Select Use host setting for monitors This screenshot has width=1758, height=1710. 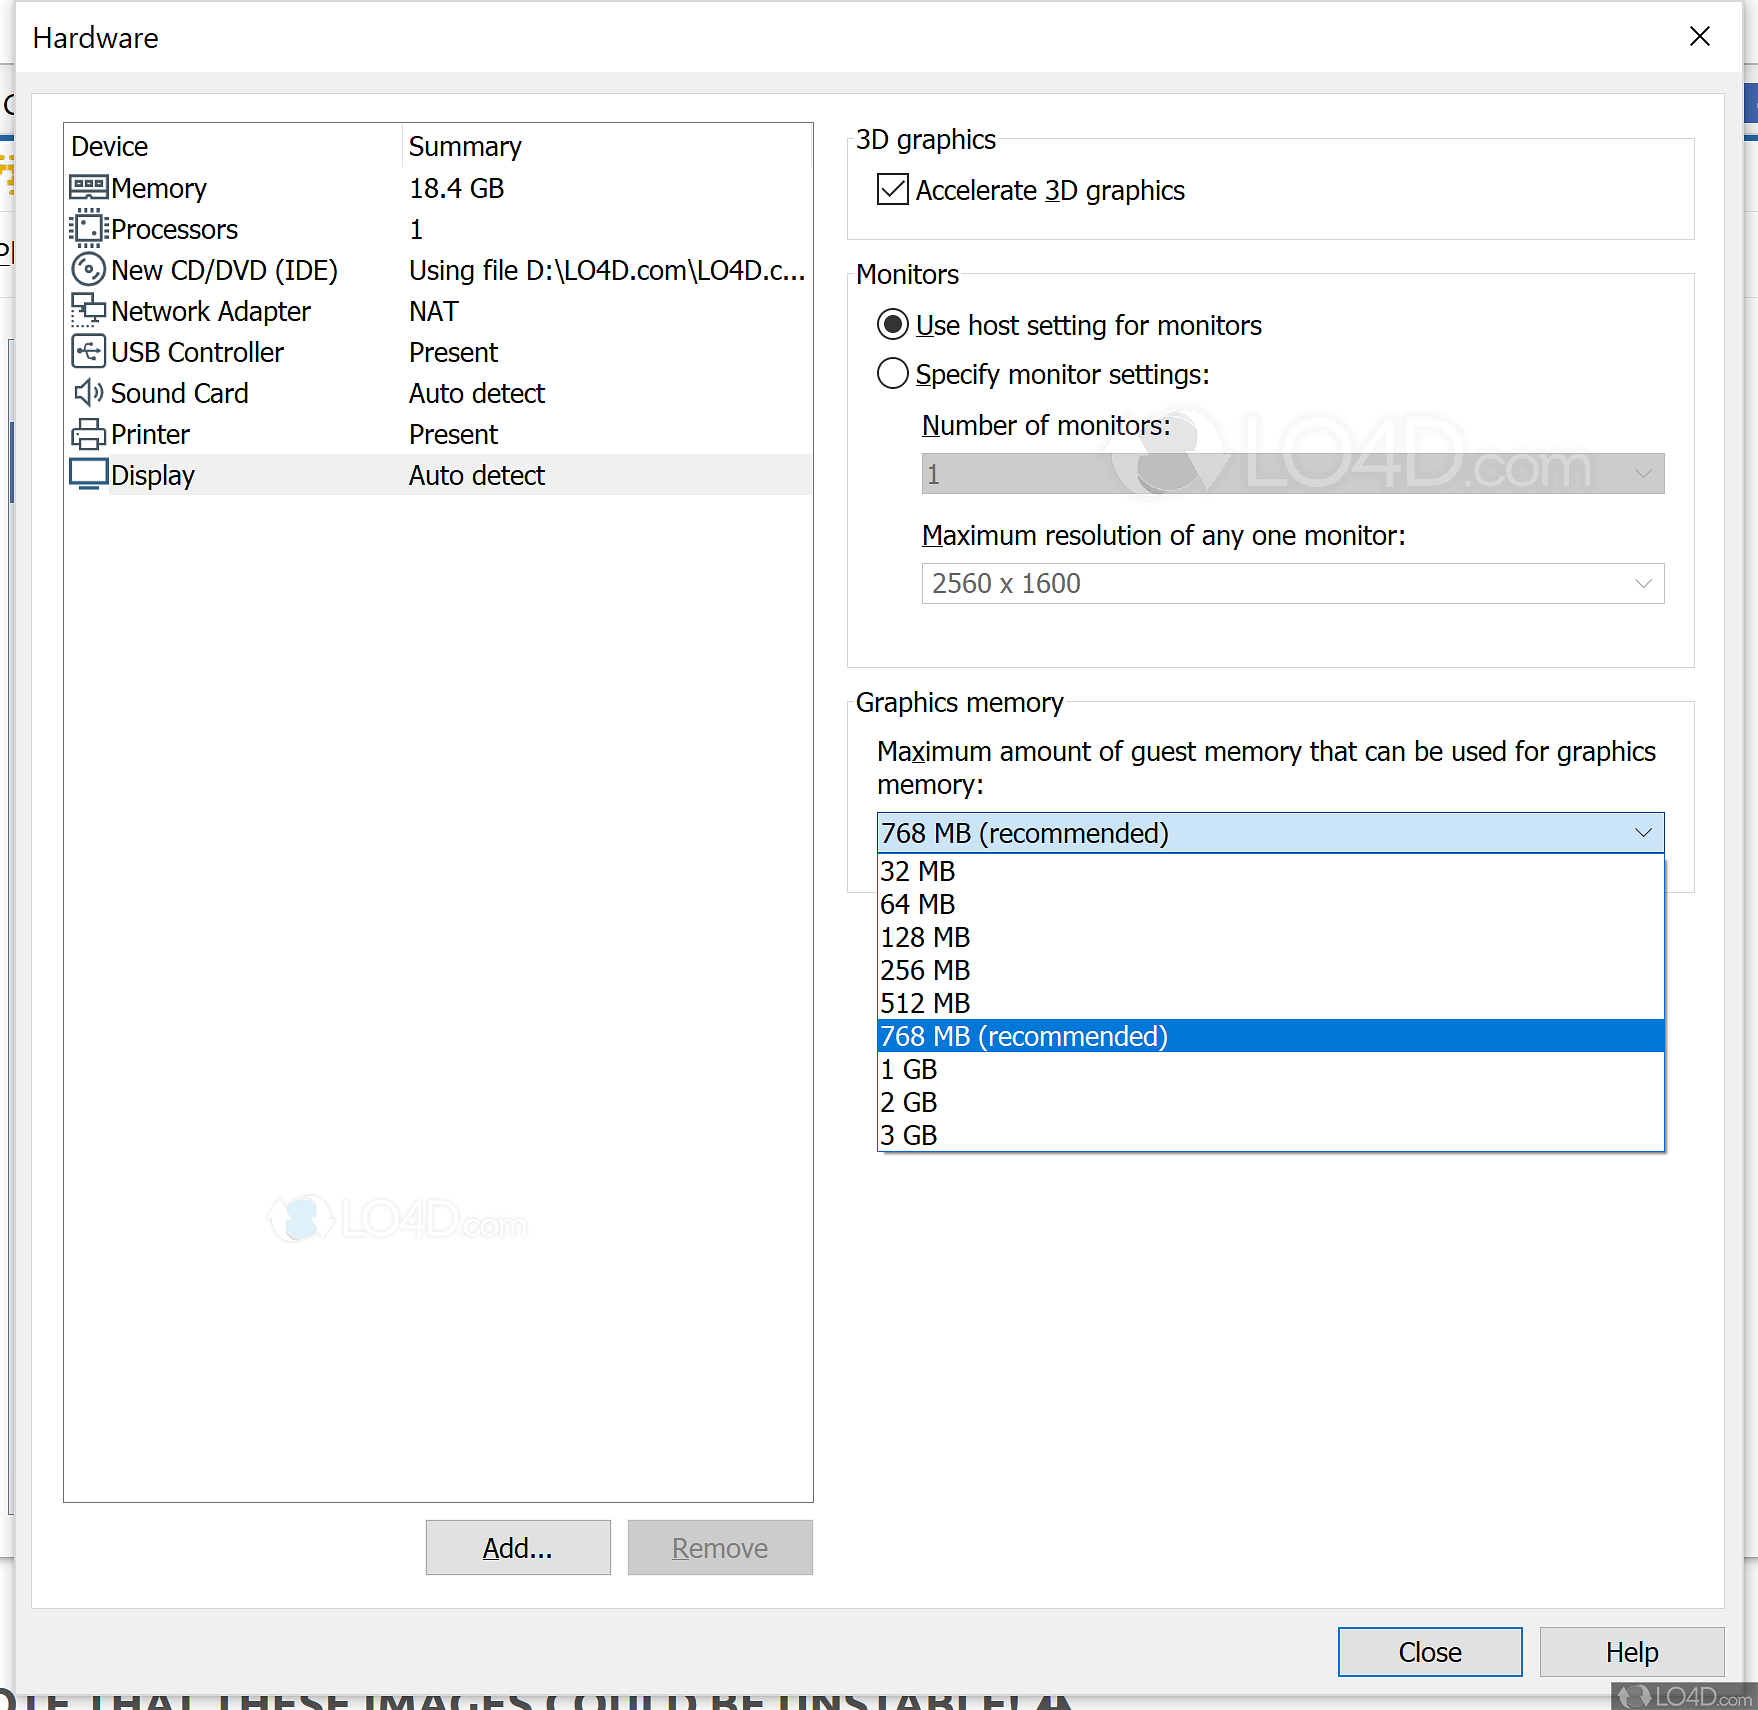click(x=893, y=325)
